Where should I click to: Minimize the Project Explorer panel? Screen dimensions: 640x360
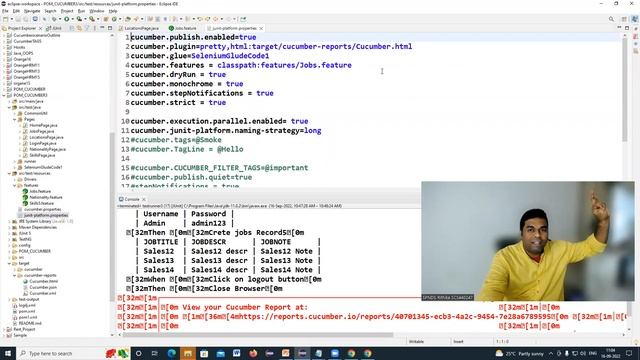pyautogui.click(x=103, y=28)
